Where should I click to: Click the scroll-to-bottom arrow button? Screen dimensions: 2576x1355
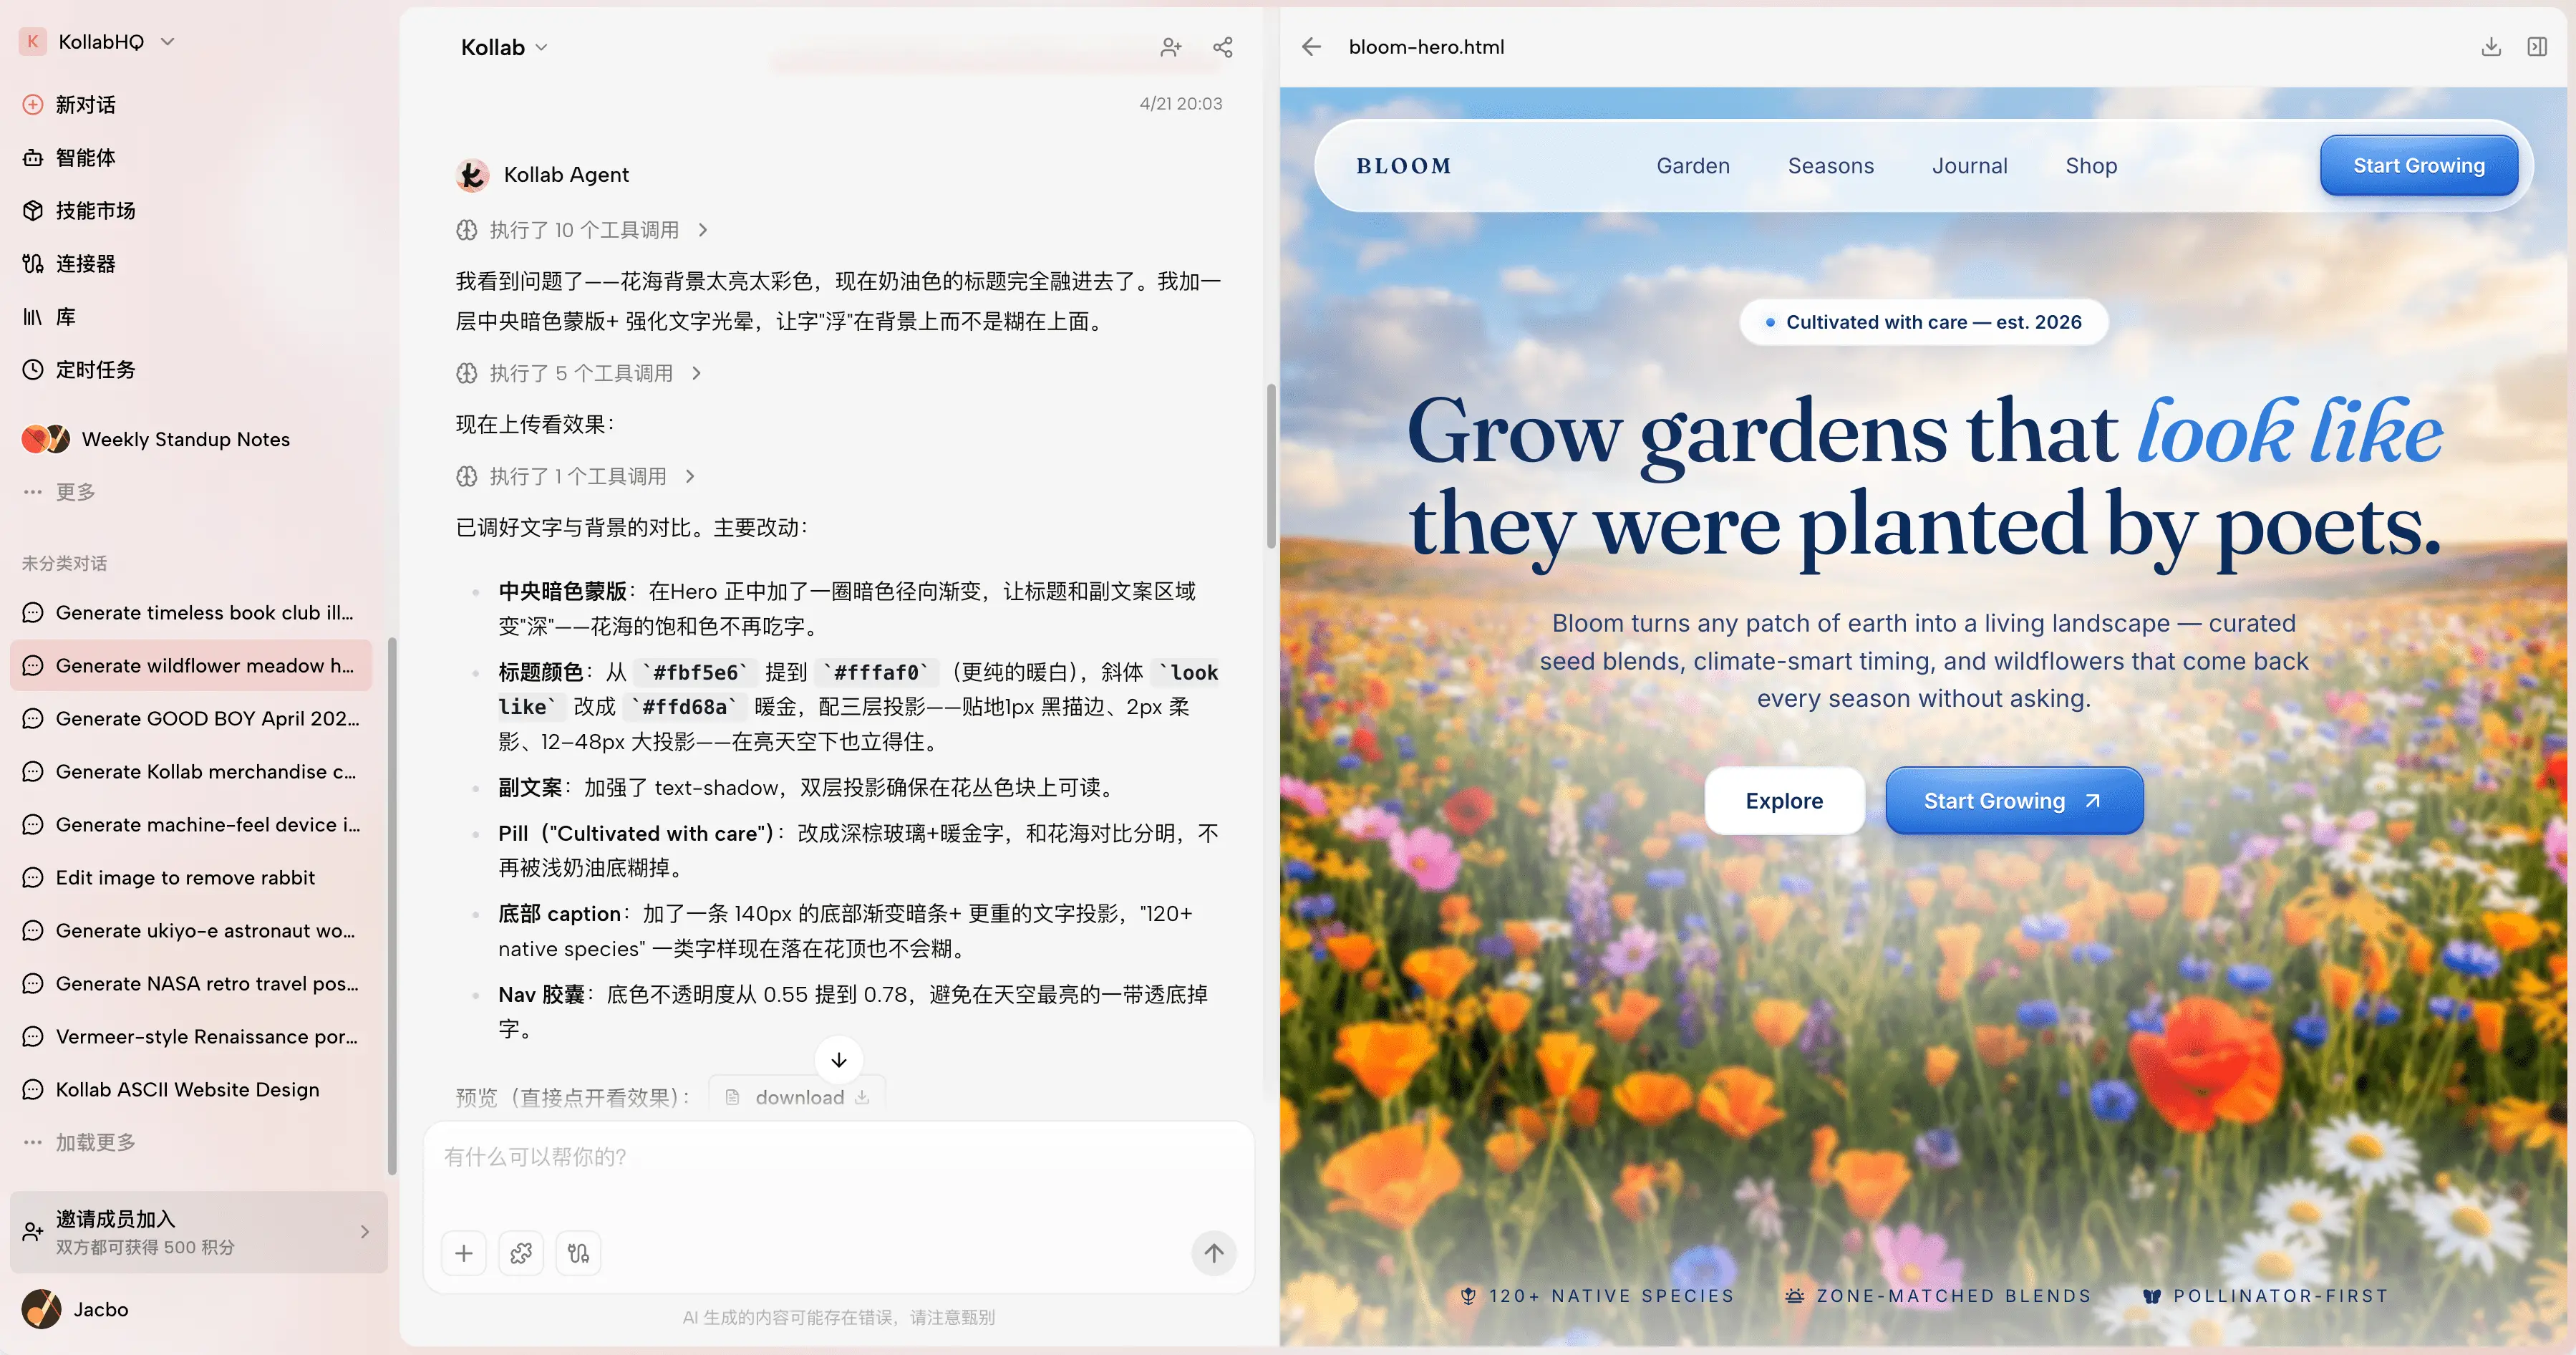838,1060
